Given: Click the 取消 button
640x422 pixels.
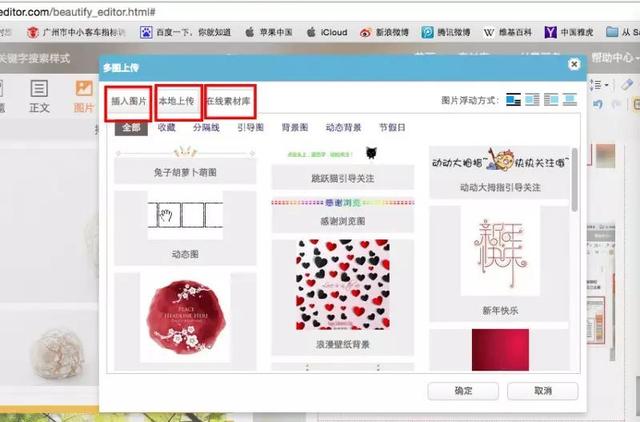Looking at the screenshot, I should pyautogui.click(x=542, y=391).
